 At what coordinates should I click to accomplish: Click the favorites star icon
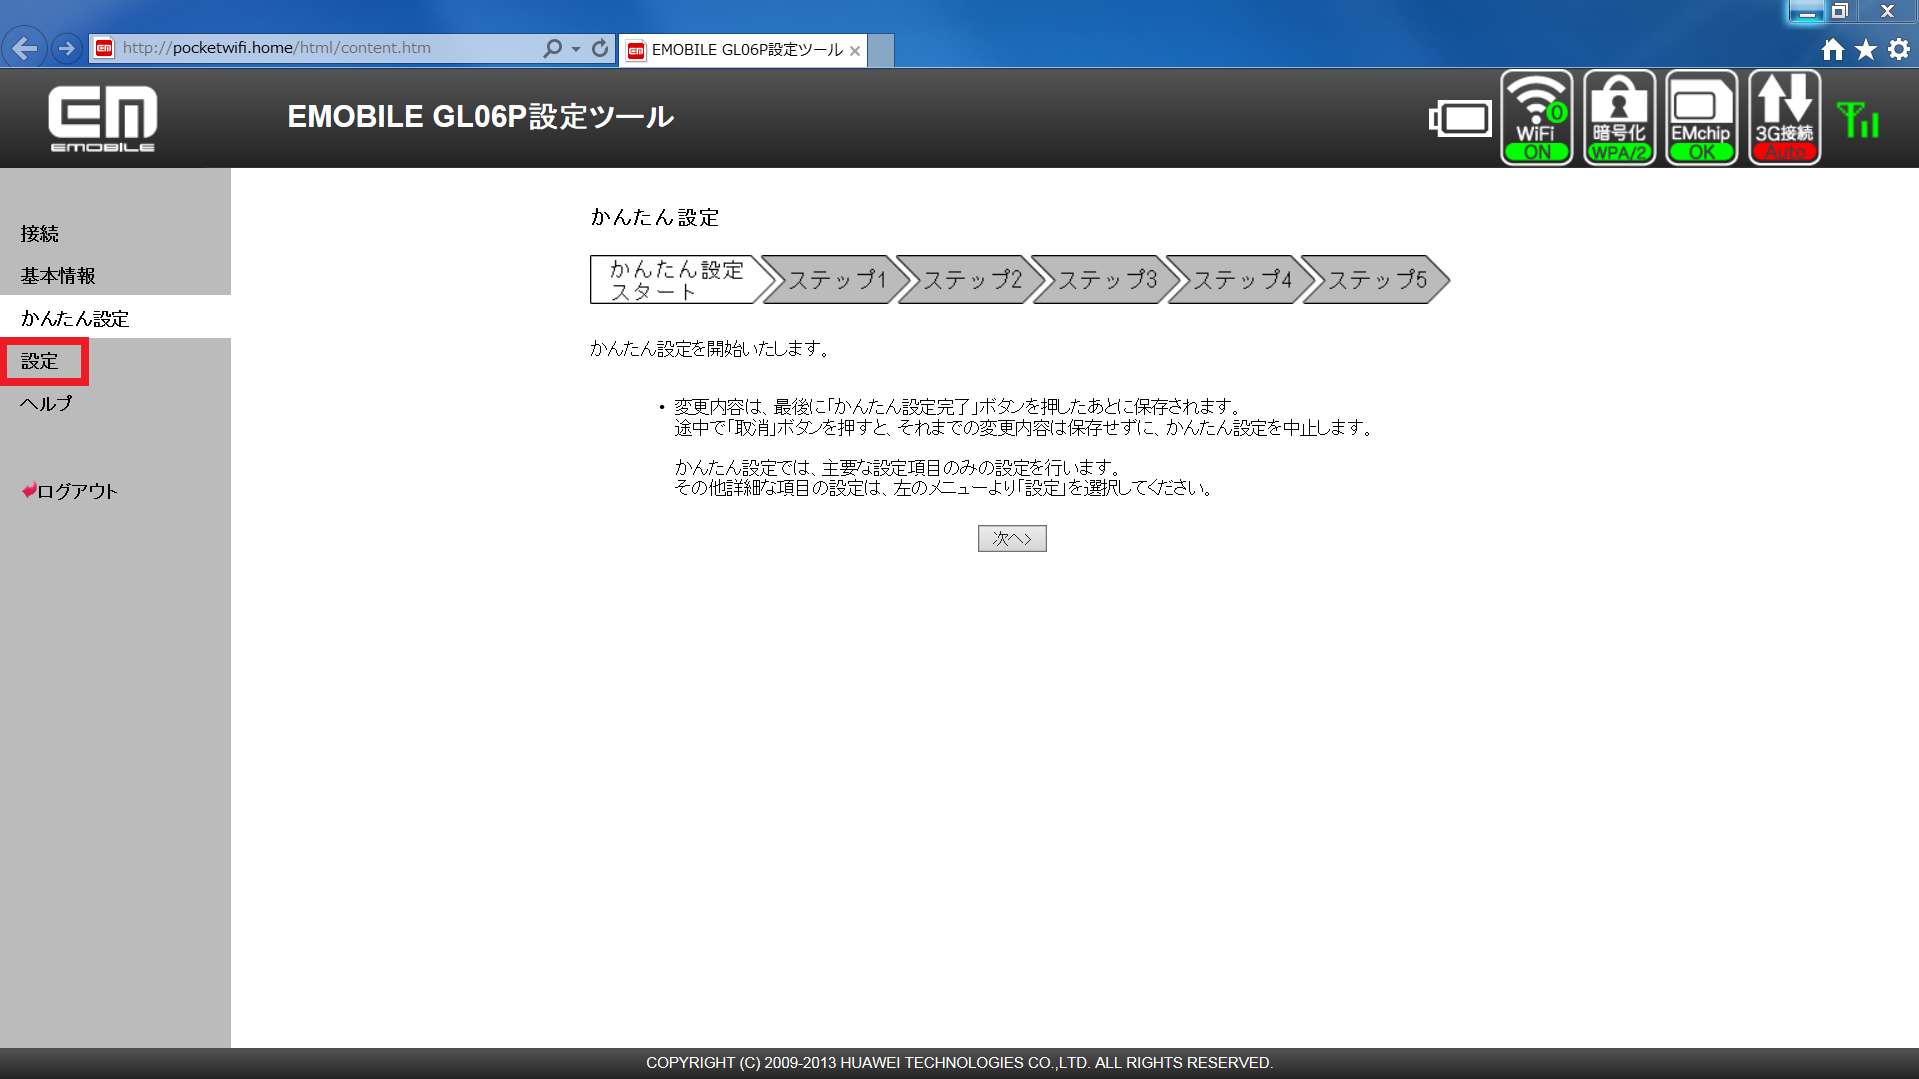1866,49
